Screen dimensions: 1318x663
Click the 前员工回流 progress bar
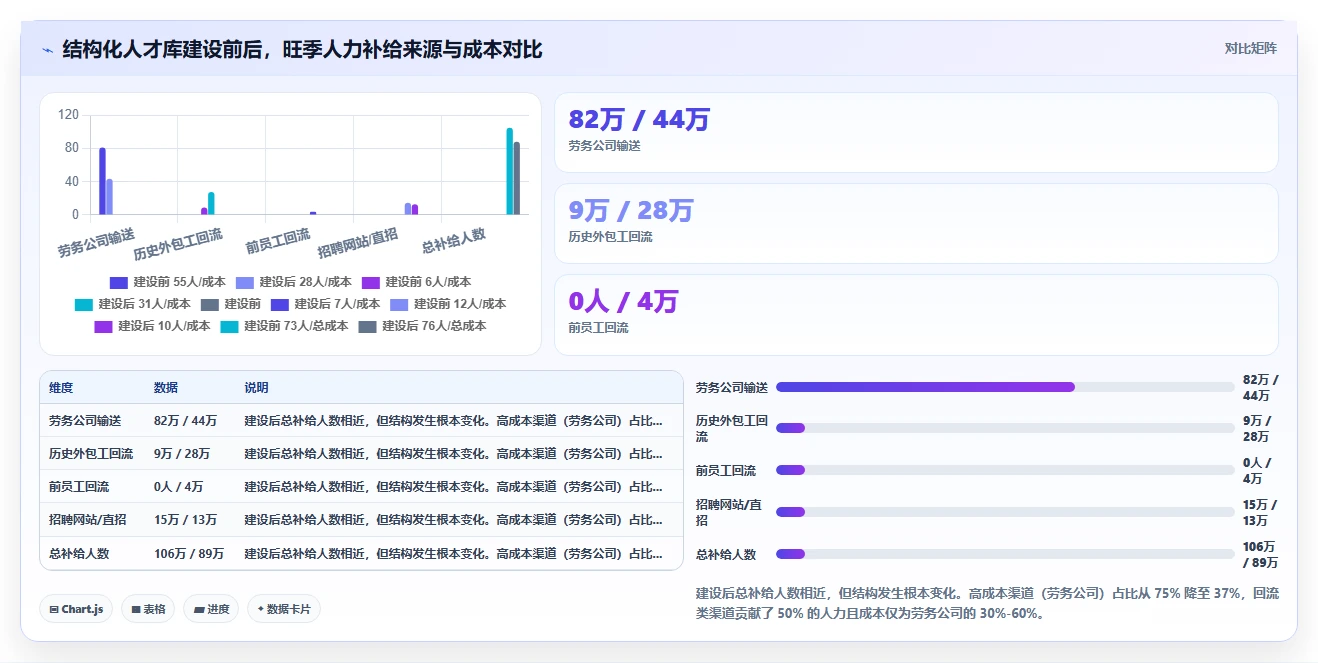click(1005, 470)
